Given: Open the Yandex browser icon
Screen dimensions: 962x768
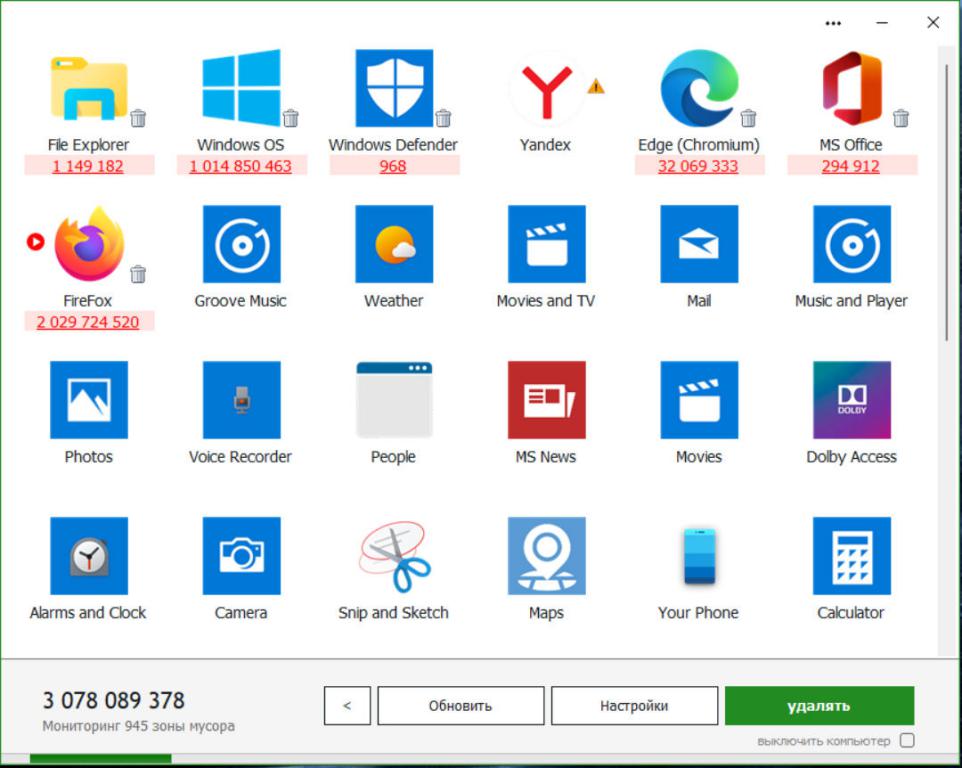Looking at the screenshot, I should 546,88.
